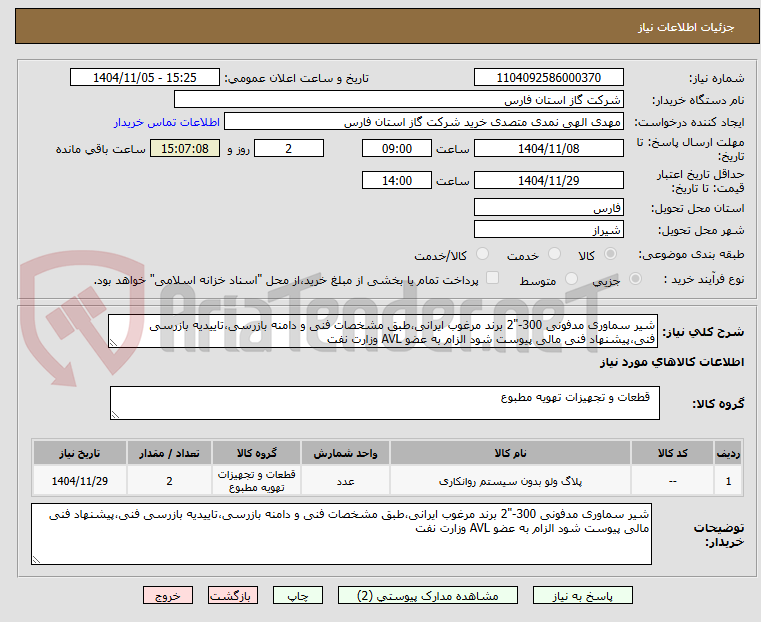Viewport: 761px width, 622px height.
Task: Click the price validity date 1404/11/29 field
Action: pyautogui.click(x=548, y=180)
